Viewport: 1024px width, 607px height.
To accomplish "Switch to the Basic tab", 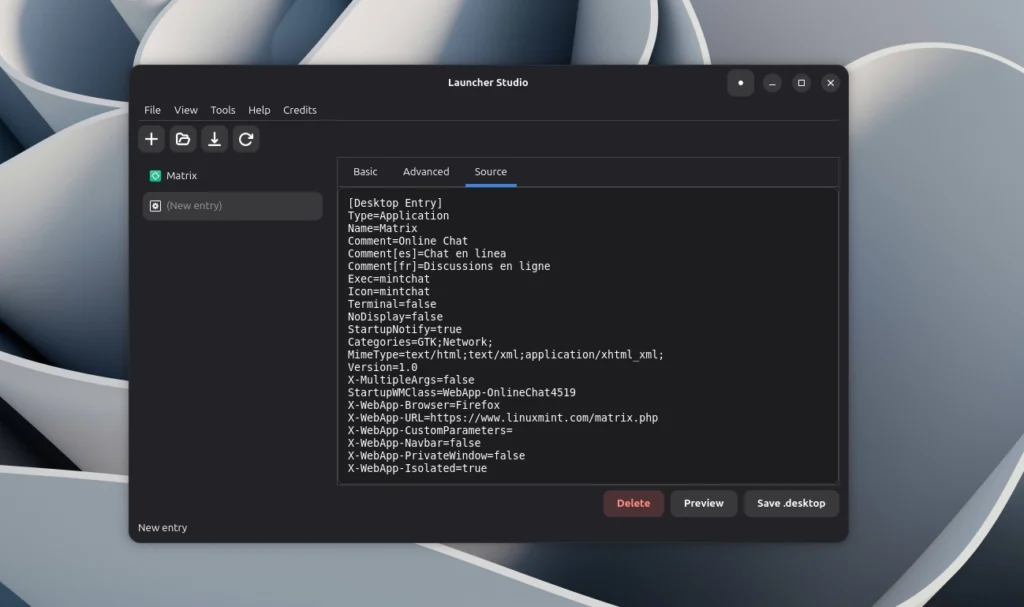I will (x=364, y=171).
